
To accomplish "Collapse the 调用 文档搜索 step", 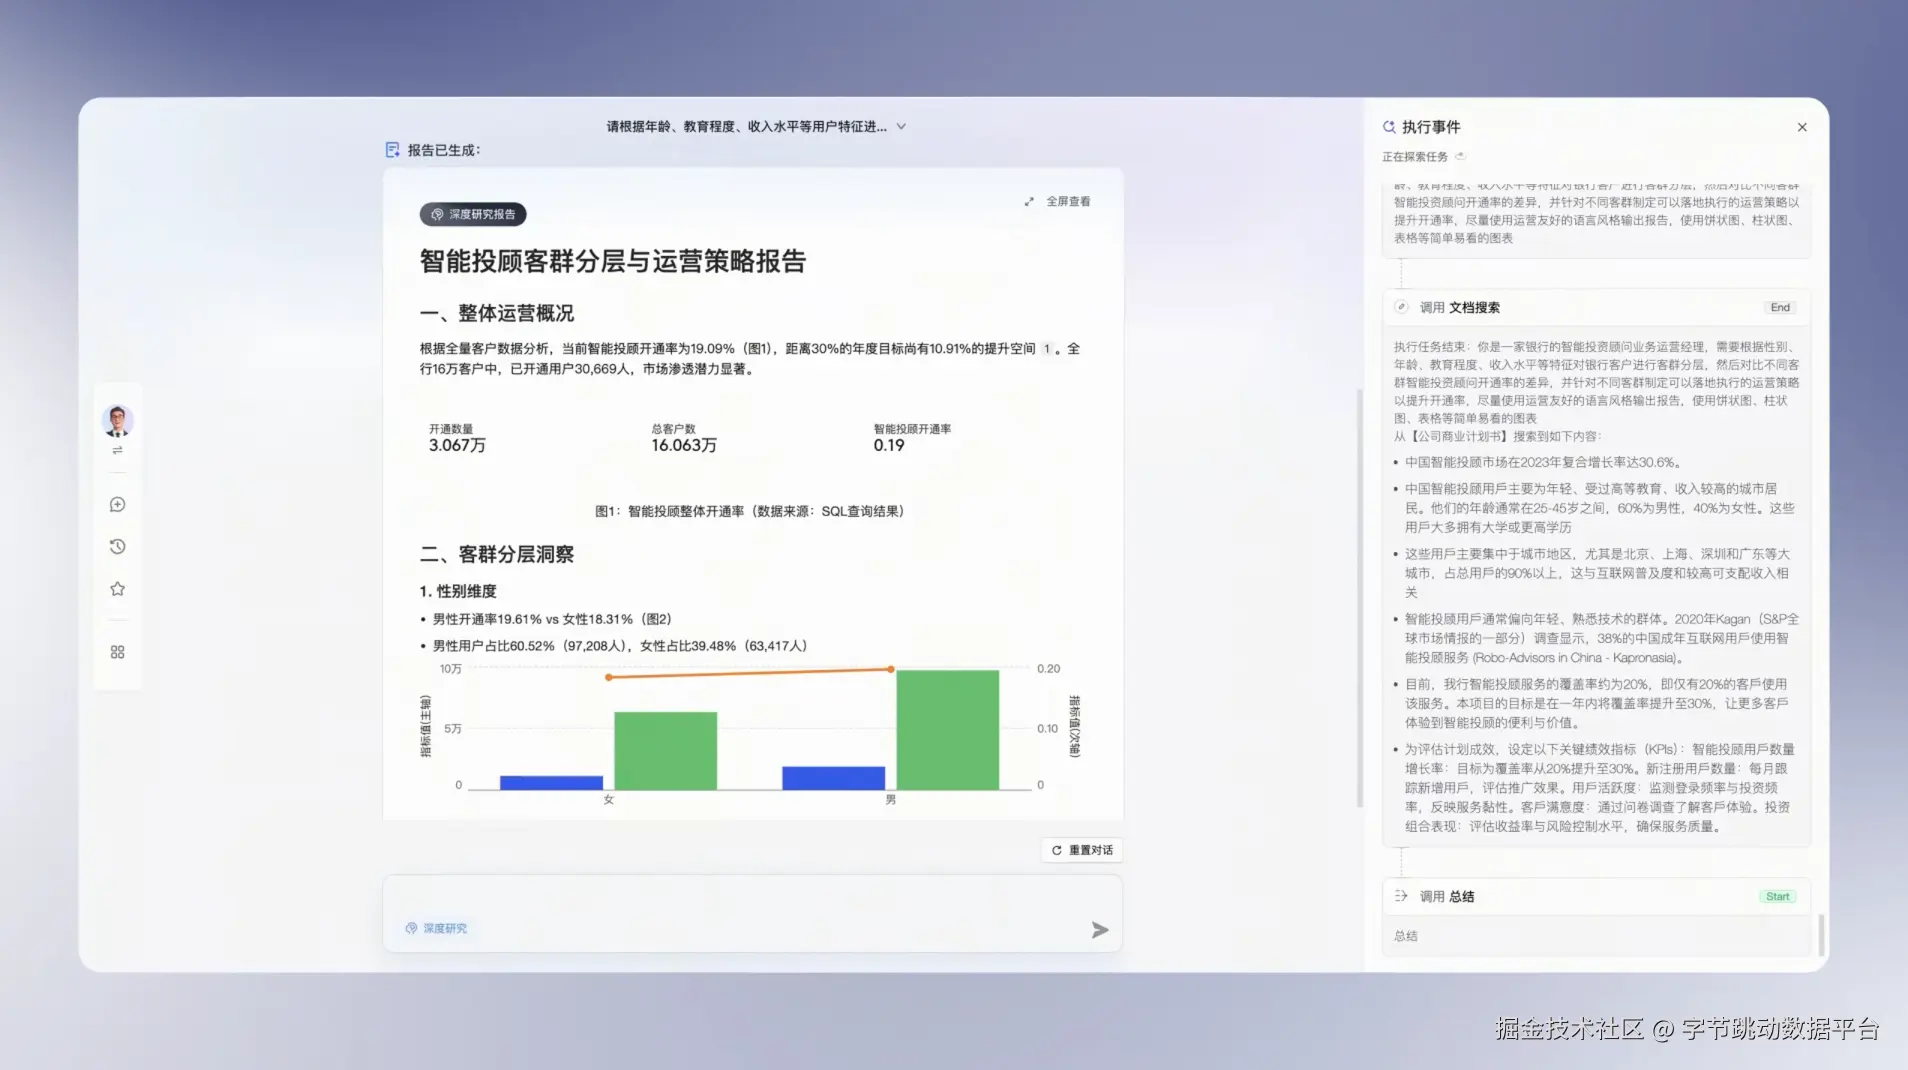I will pos(1597,308).
